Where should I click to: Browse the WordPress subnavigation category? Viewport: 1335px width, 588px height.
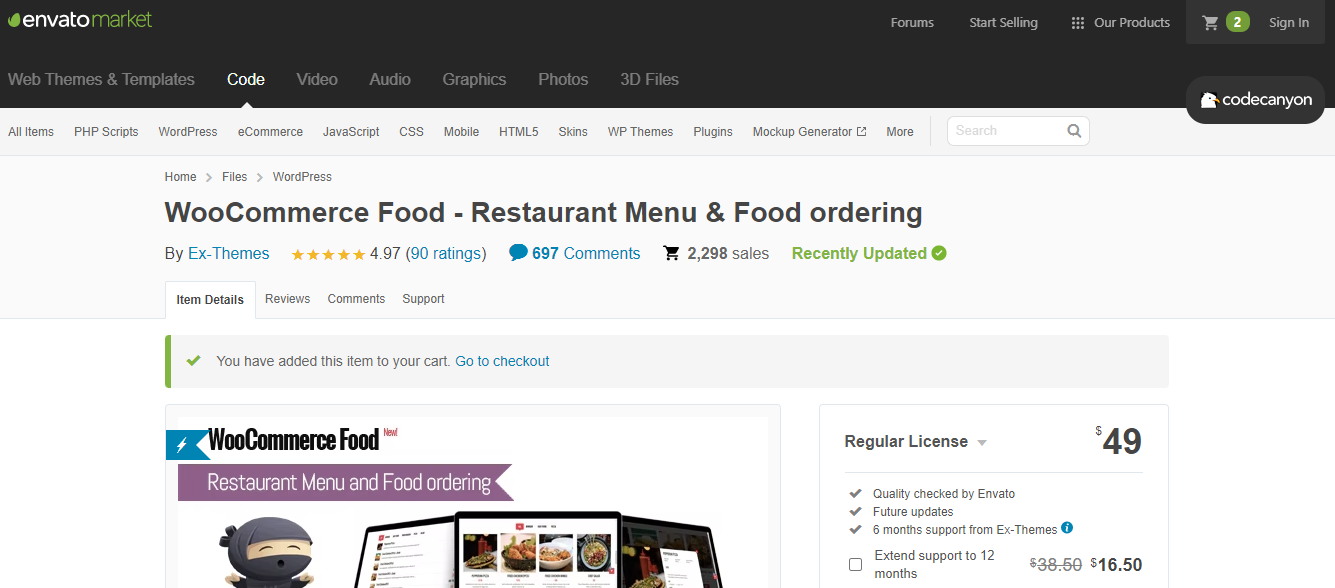(x=188, y=131)
